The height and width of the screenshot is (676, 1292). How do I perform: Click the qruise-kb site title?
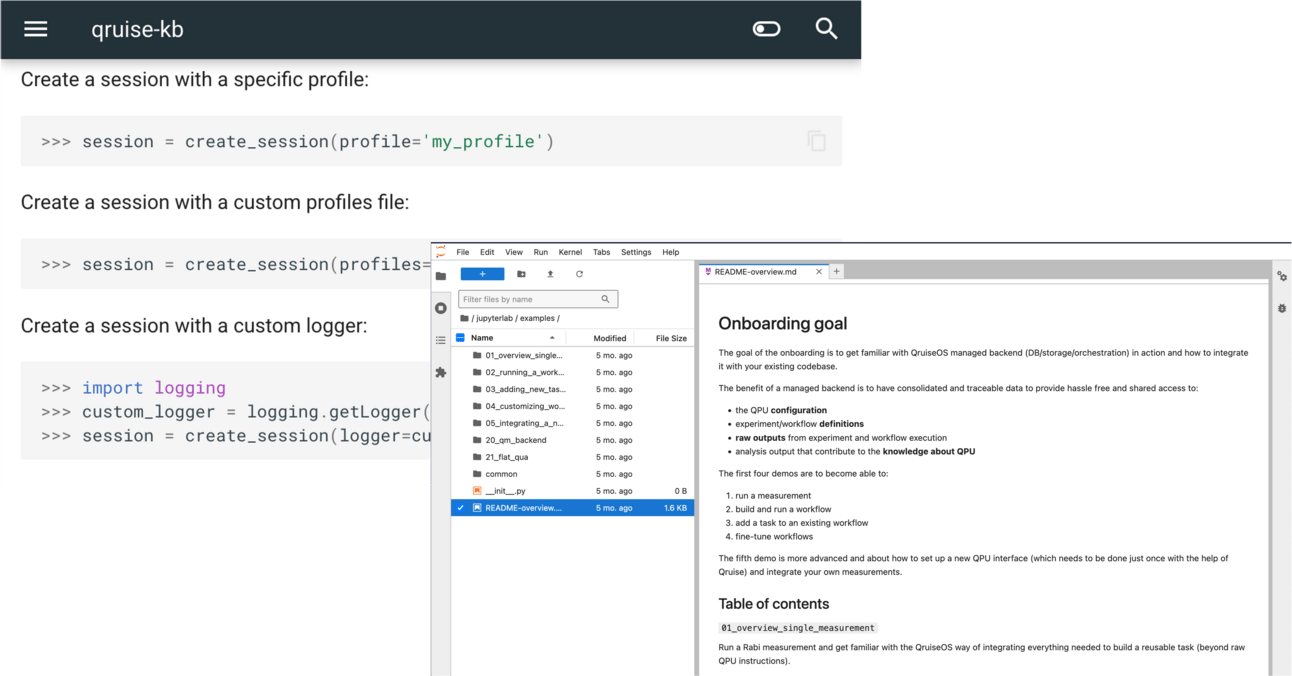click(137, 29)
